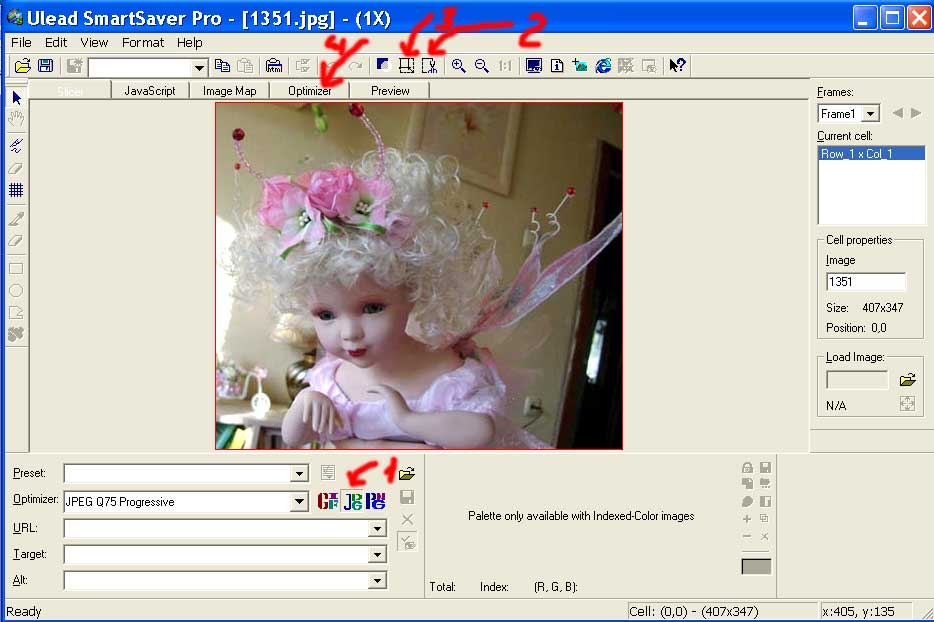Image resolution: width=934 pixels, height=622 pixels.
Task: Export HTML with the toolbar html icon
Action: pyautogui.click(x=273, y=66)
